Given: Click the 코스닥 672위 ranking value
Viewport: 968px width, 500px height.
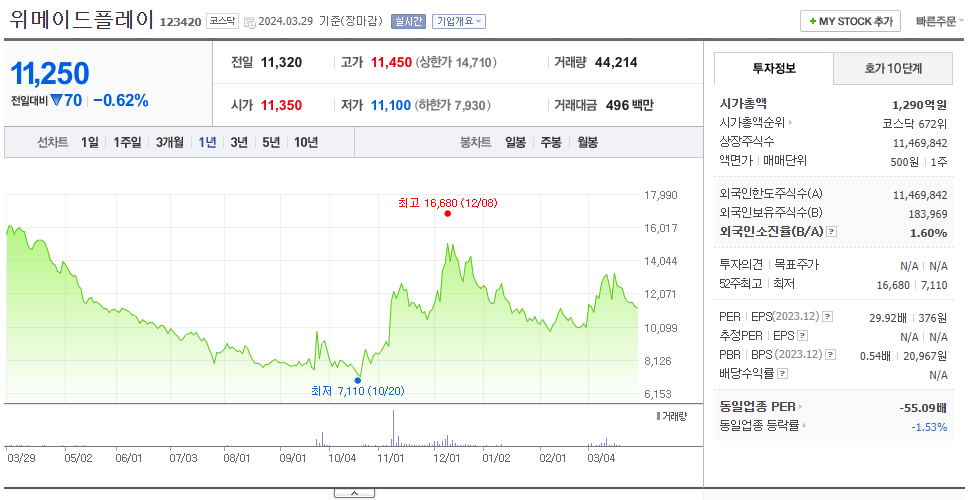Looking at the screenshot, I should click(915, 123).
